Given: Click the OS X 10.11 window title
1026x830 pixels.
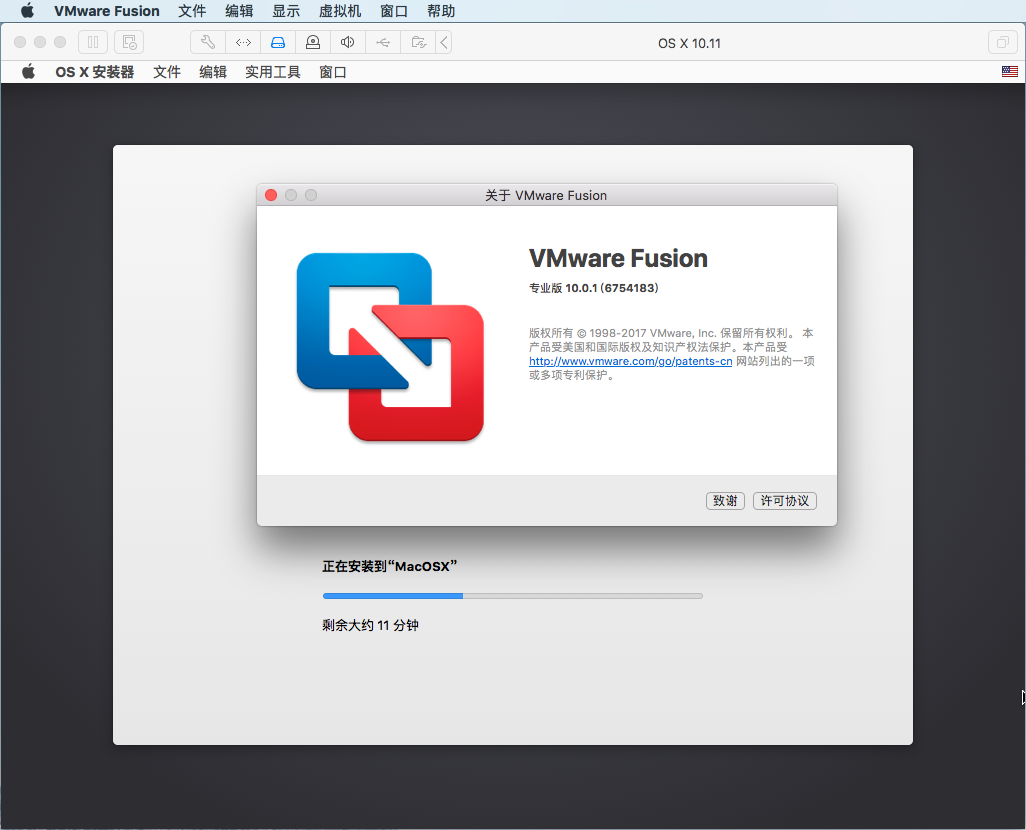Looking at the screenshot, I should pyautogui.click(x=689, y=43).
